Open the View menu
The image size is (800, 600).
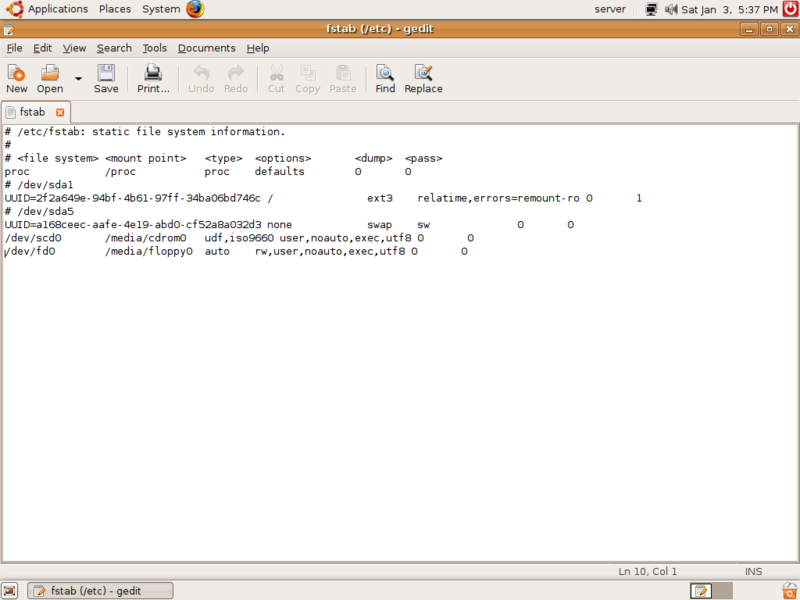[74, 48]
